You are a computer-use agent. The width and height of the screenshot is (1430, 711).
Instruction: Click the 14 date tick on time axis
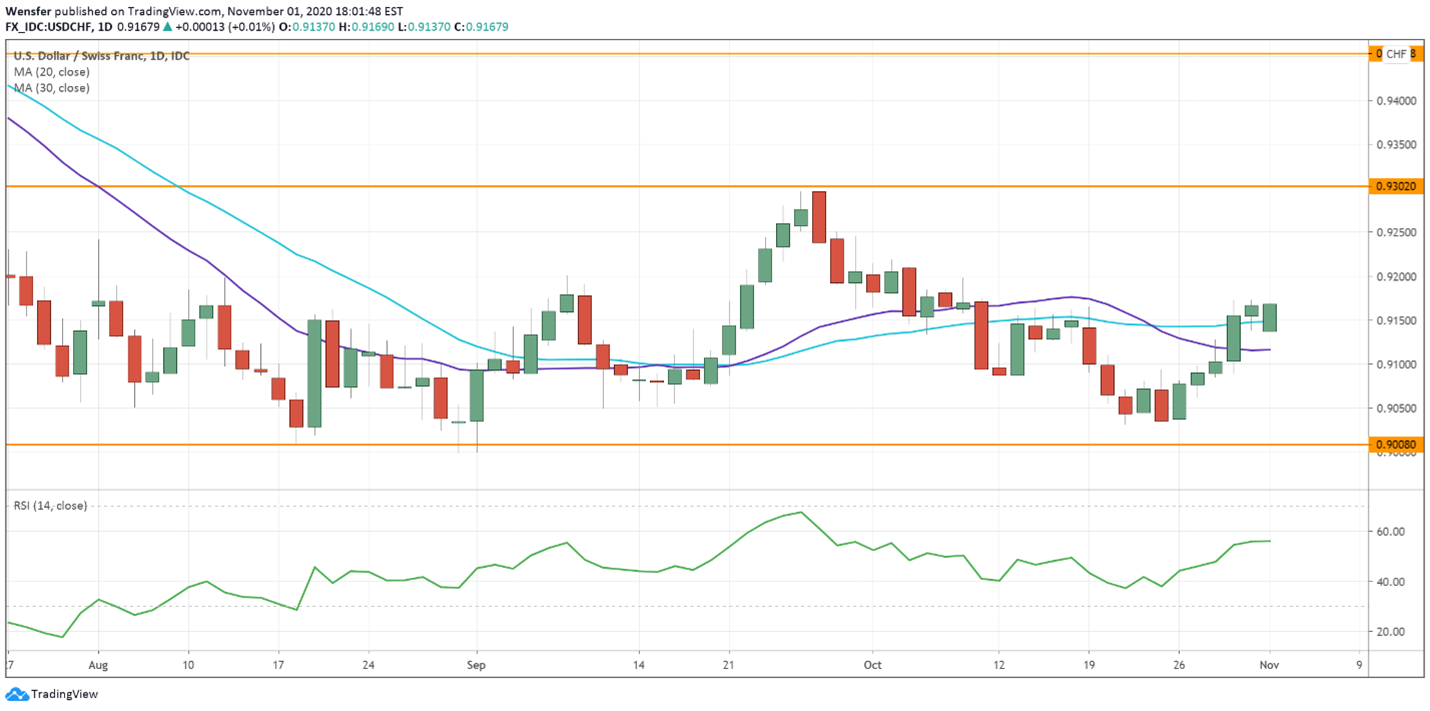pos(639,663)
